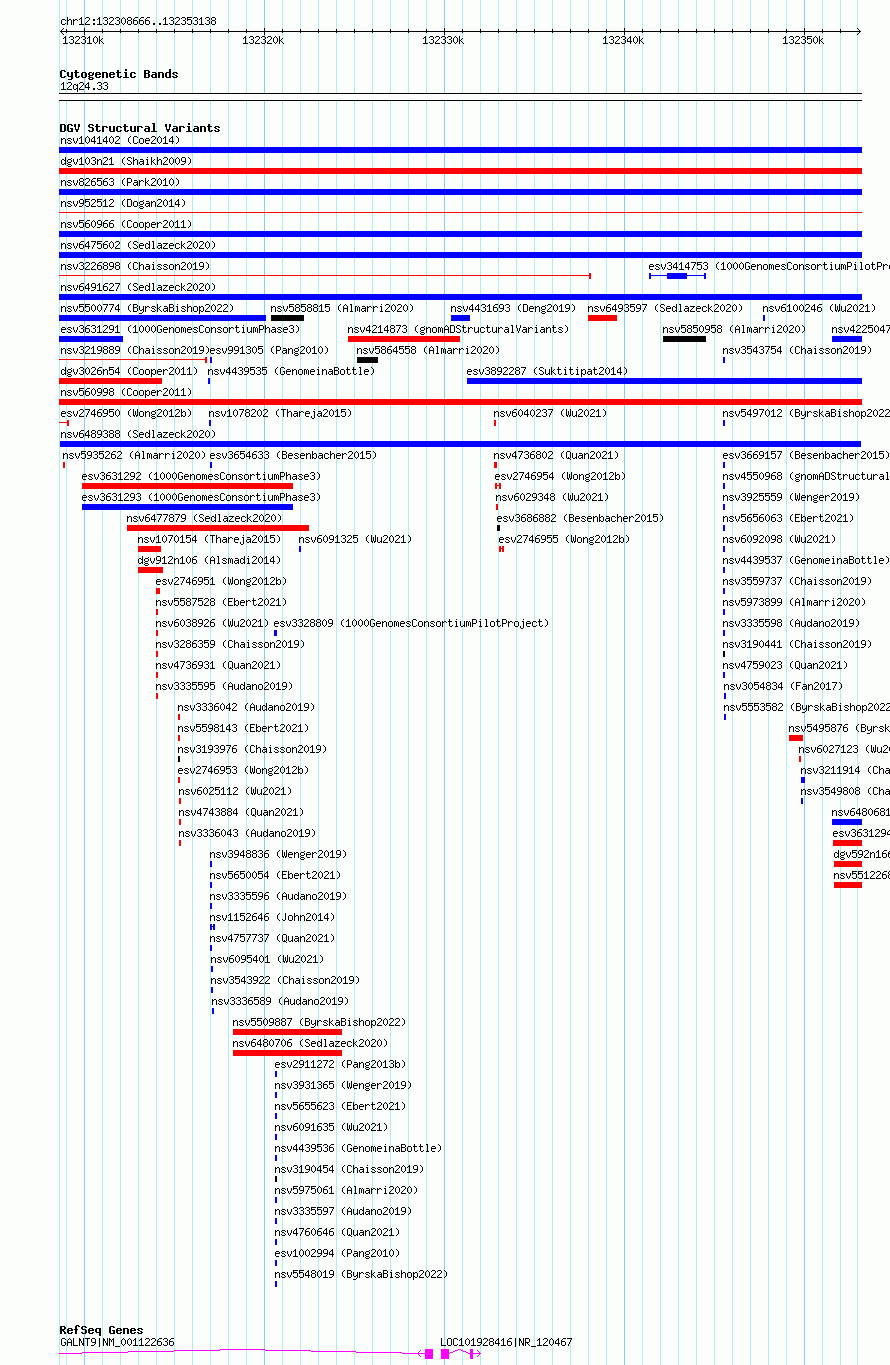This screenshot has width=890, height=1365.
Task: Click the esv3414753 variant label
Action: [769, 266]
